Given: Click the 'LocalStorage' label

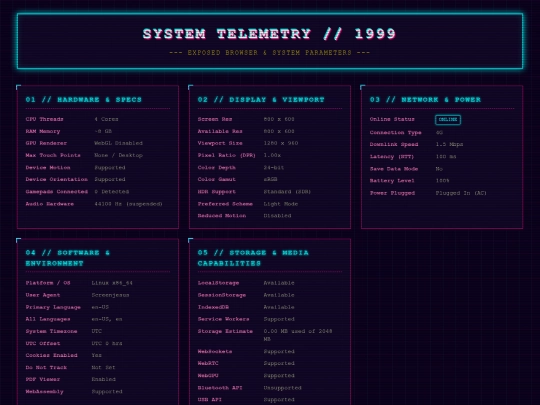Looking at the screenshot, I should 218,283.
